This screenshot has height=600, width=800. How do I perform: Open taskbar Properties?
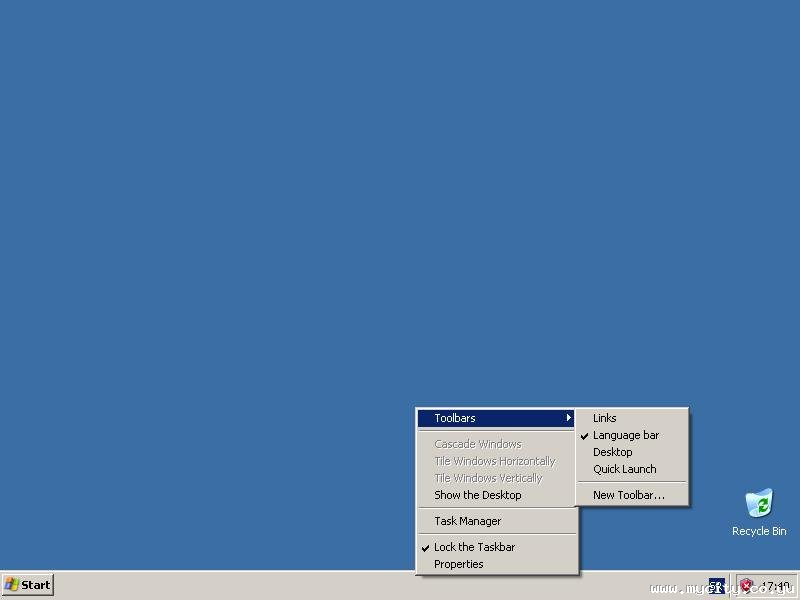tap(498, 564)
